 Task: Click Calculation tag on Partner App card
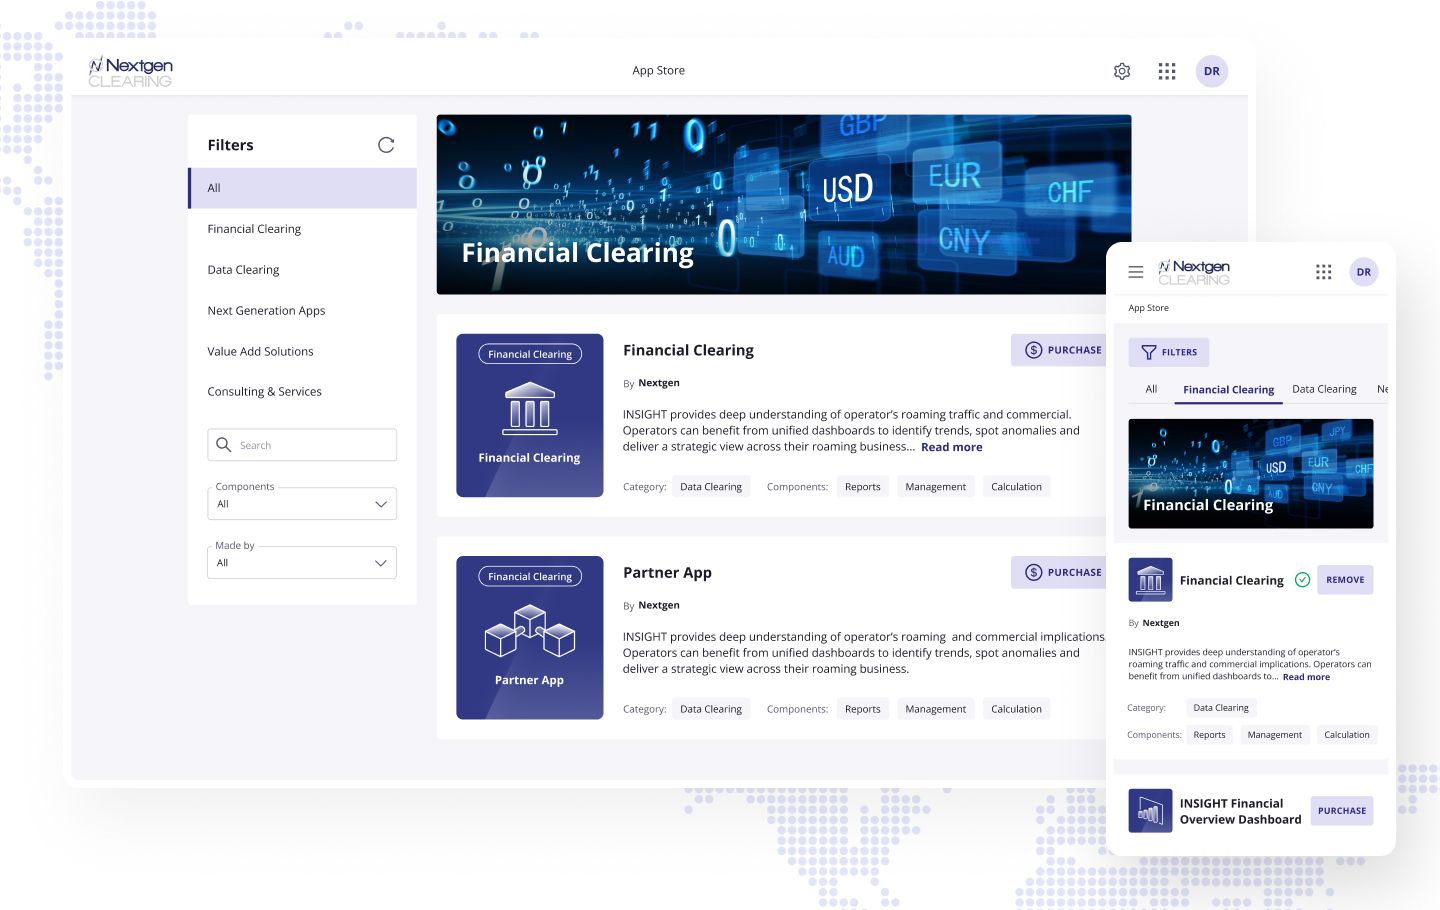(x=1016, y=709)
